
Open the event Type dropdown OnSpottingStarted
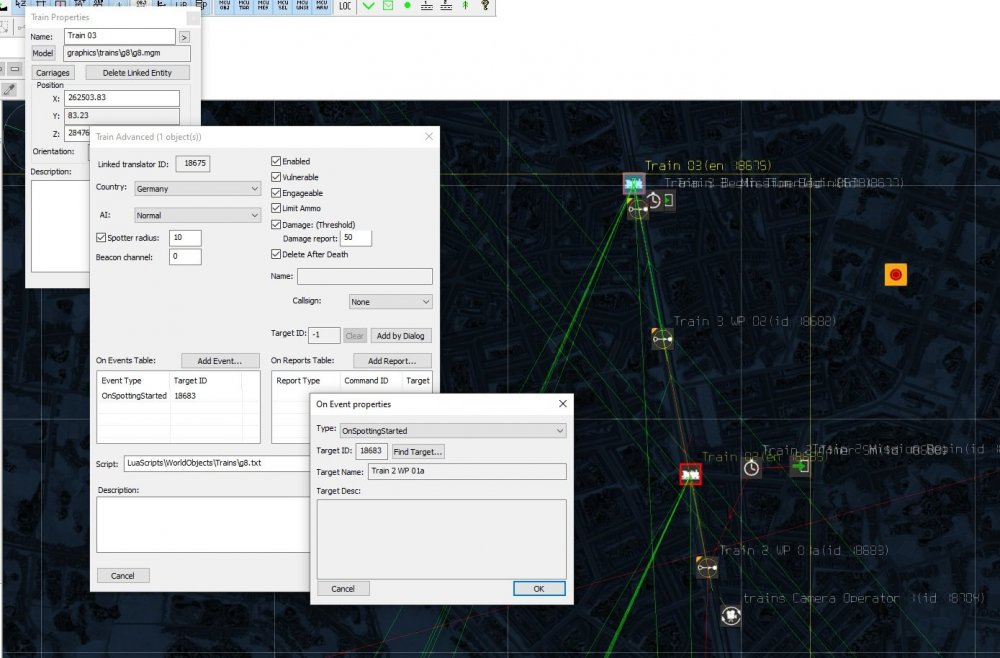click(x=453, y=431)
